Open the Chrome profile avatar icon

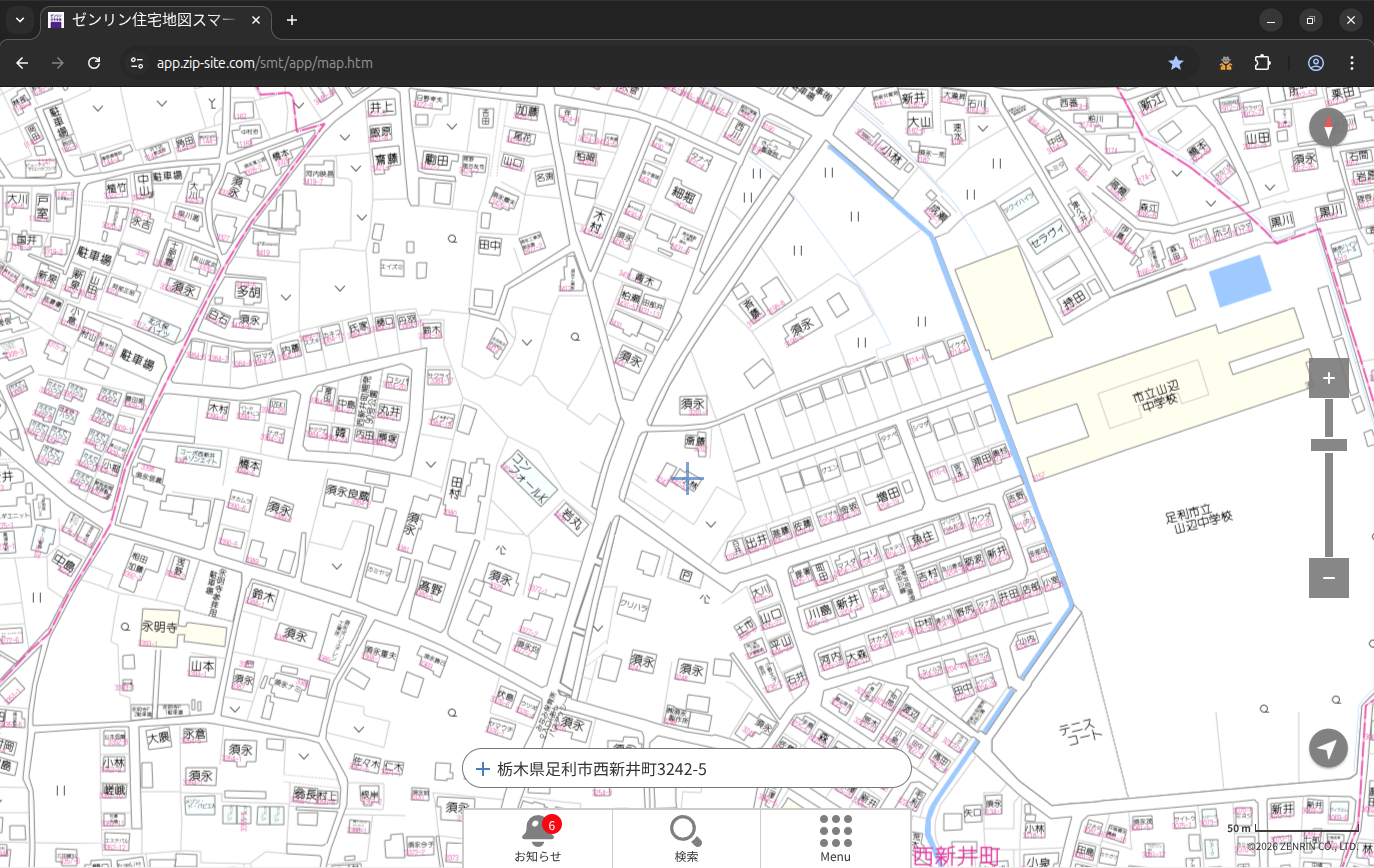pos(1315,63)
